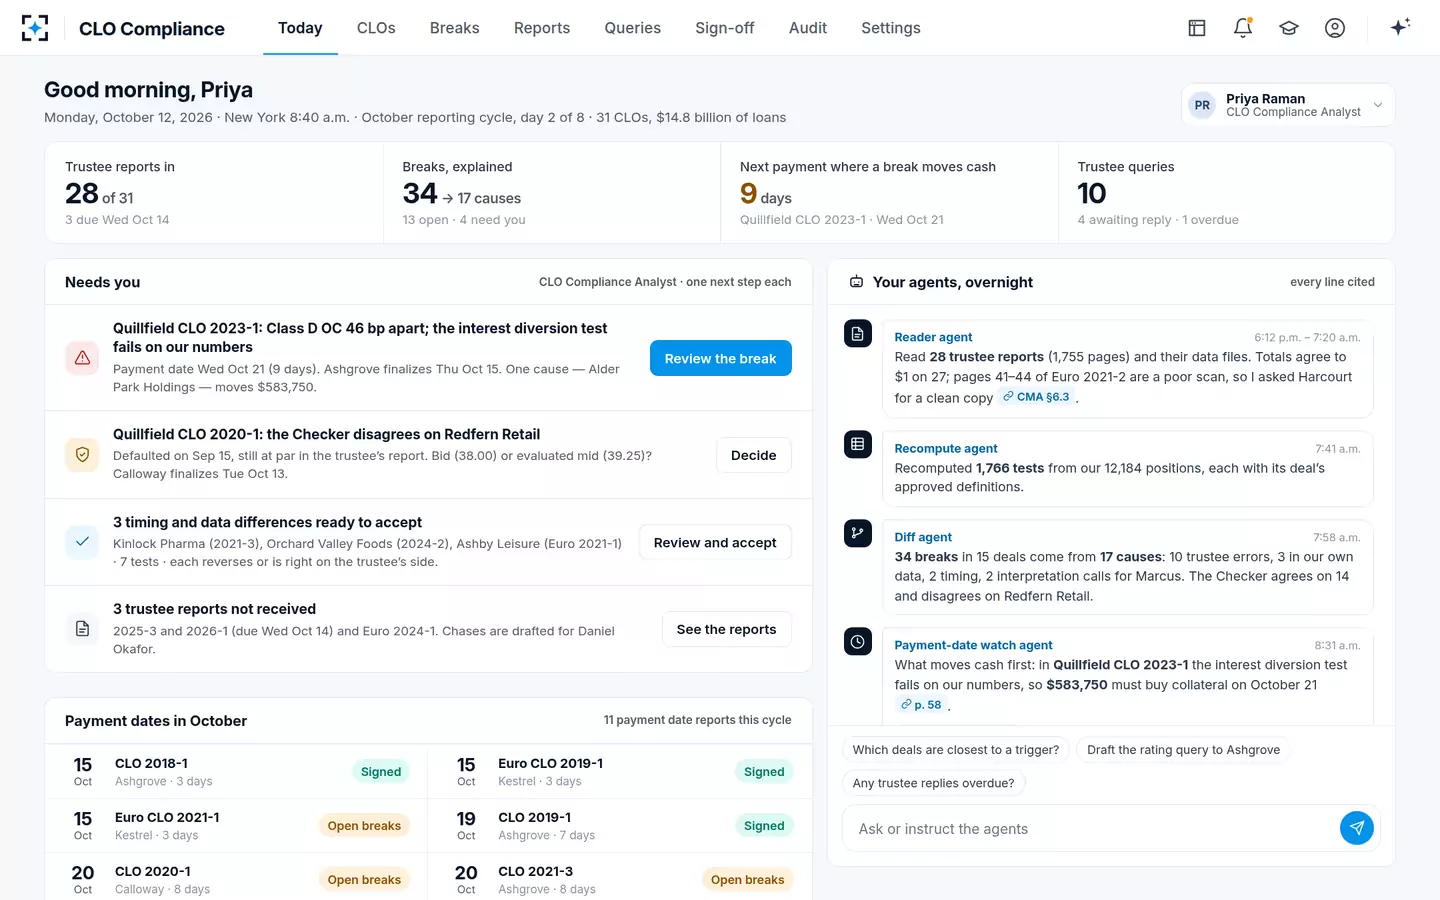Image resolution: width=1440 pixels, height=900 pixels.
Task: Select 'Which deals are closest to a trigger?' suggestion
Action: coord(956,750)
